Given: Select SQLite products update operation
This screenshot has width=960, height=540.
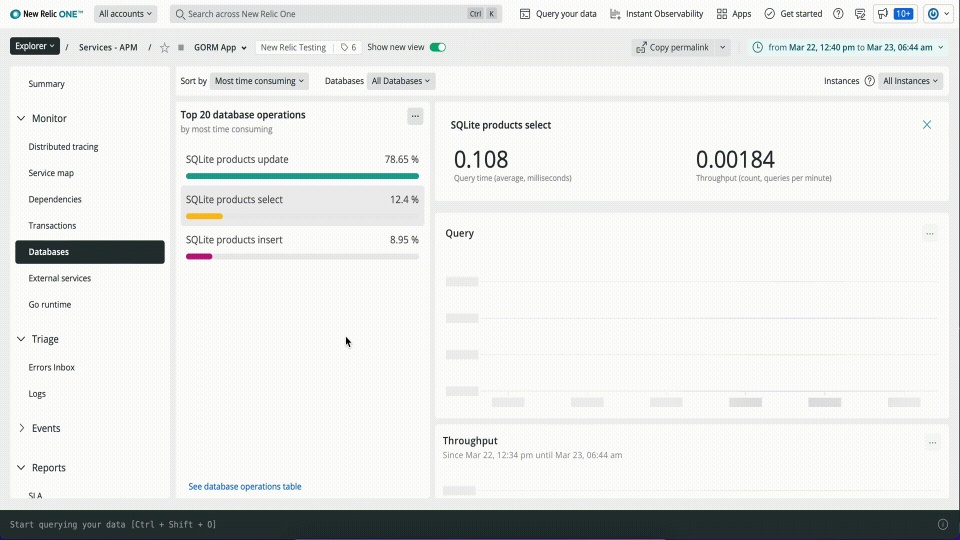Looking at the screenshot, I should coord(302,166).
